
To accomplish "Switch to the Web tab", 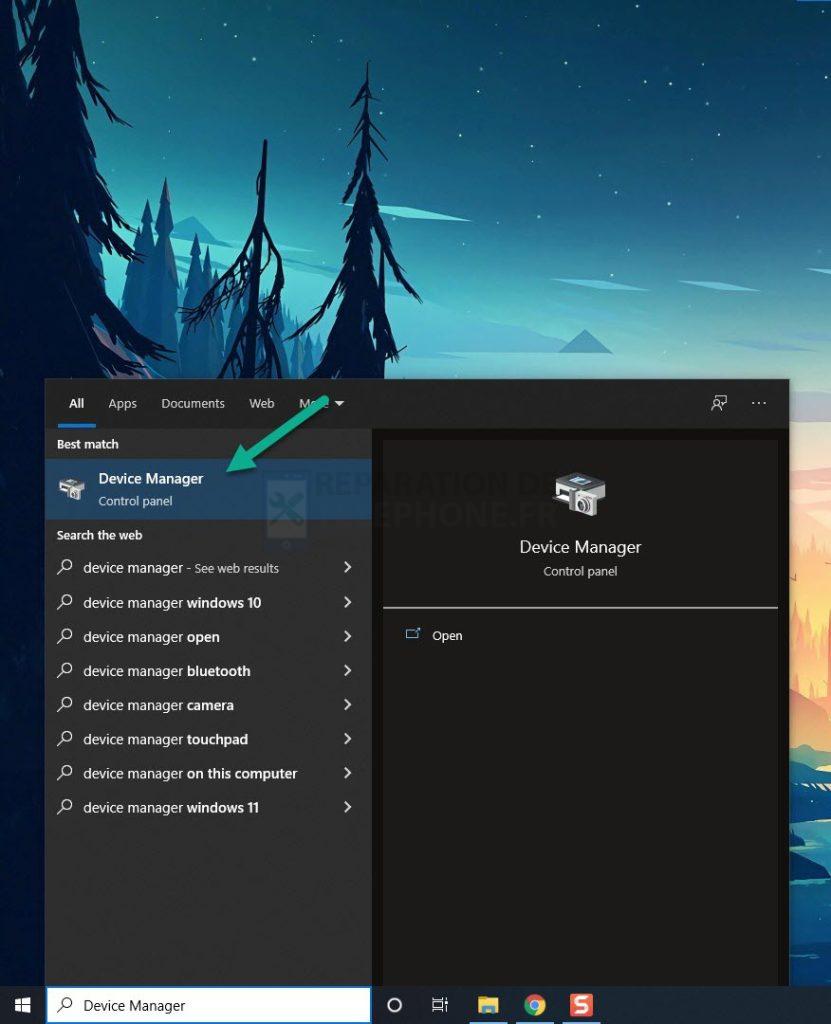I will click(x=261, y=403).
